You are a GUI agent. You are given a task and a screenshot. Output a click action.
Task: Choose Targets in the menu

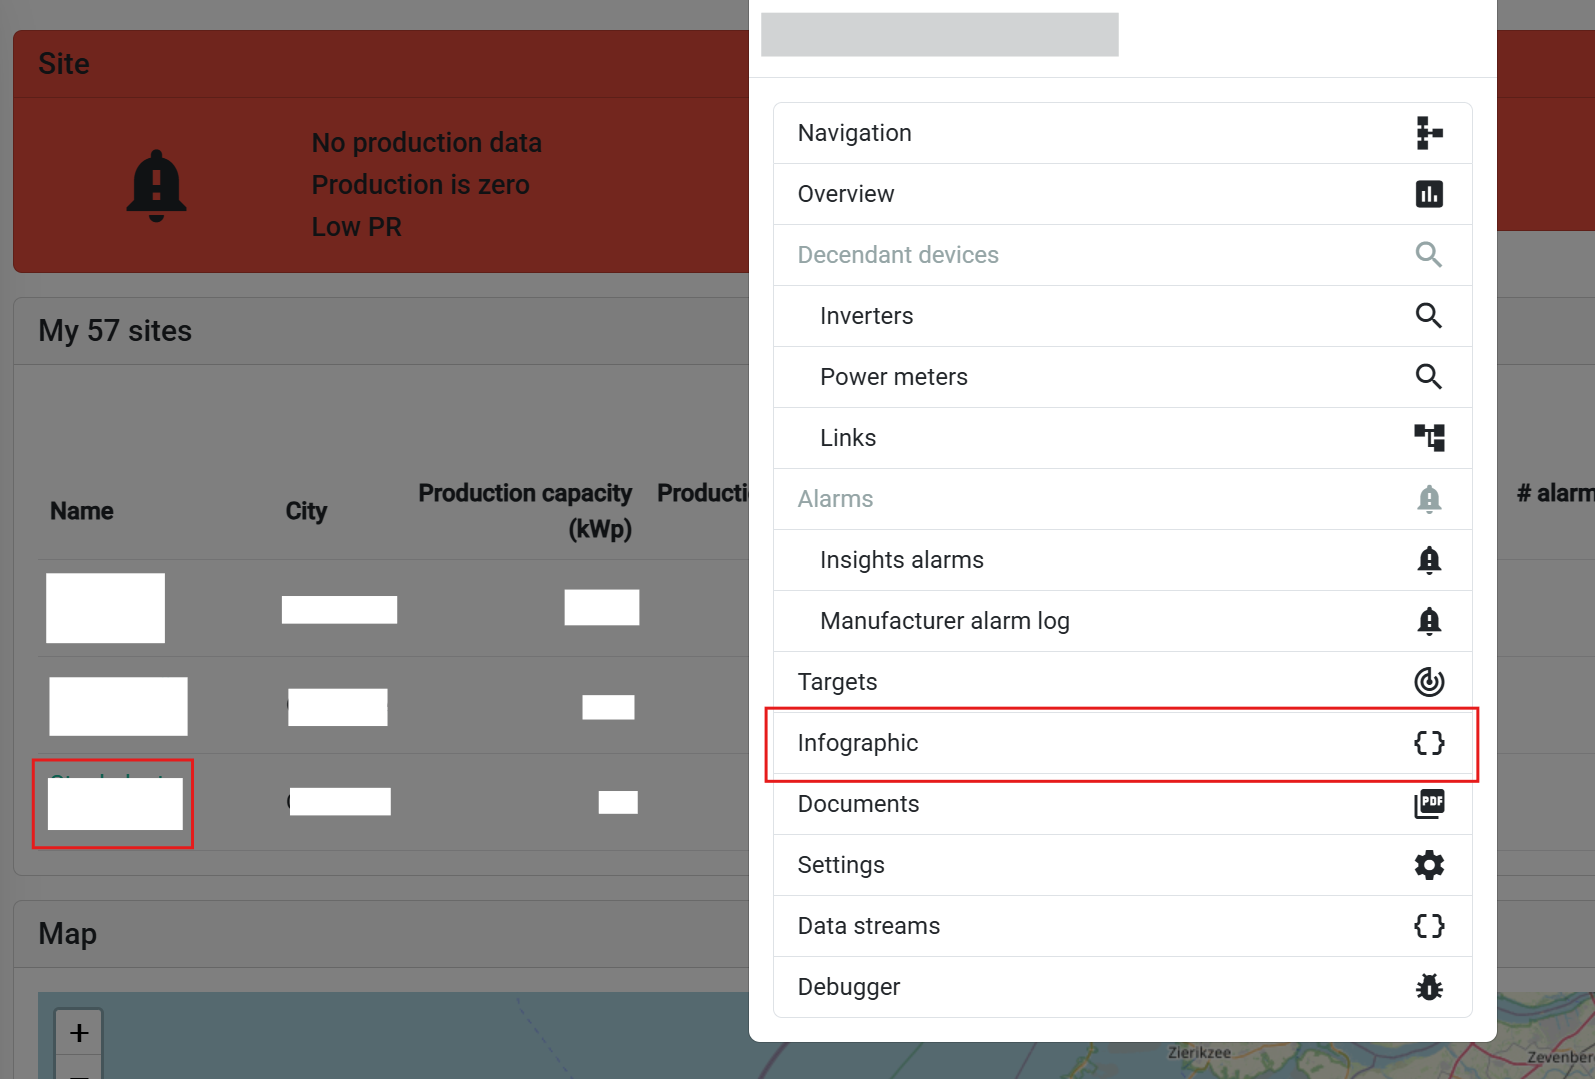[x=1122, y=682]
